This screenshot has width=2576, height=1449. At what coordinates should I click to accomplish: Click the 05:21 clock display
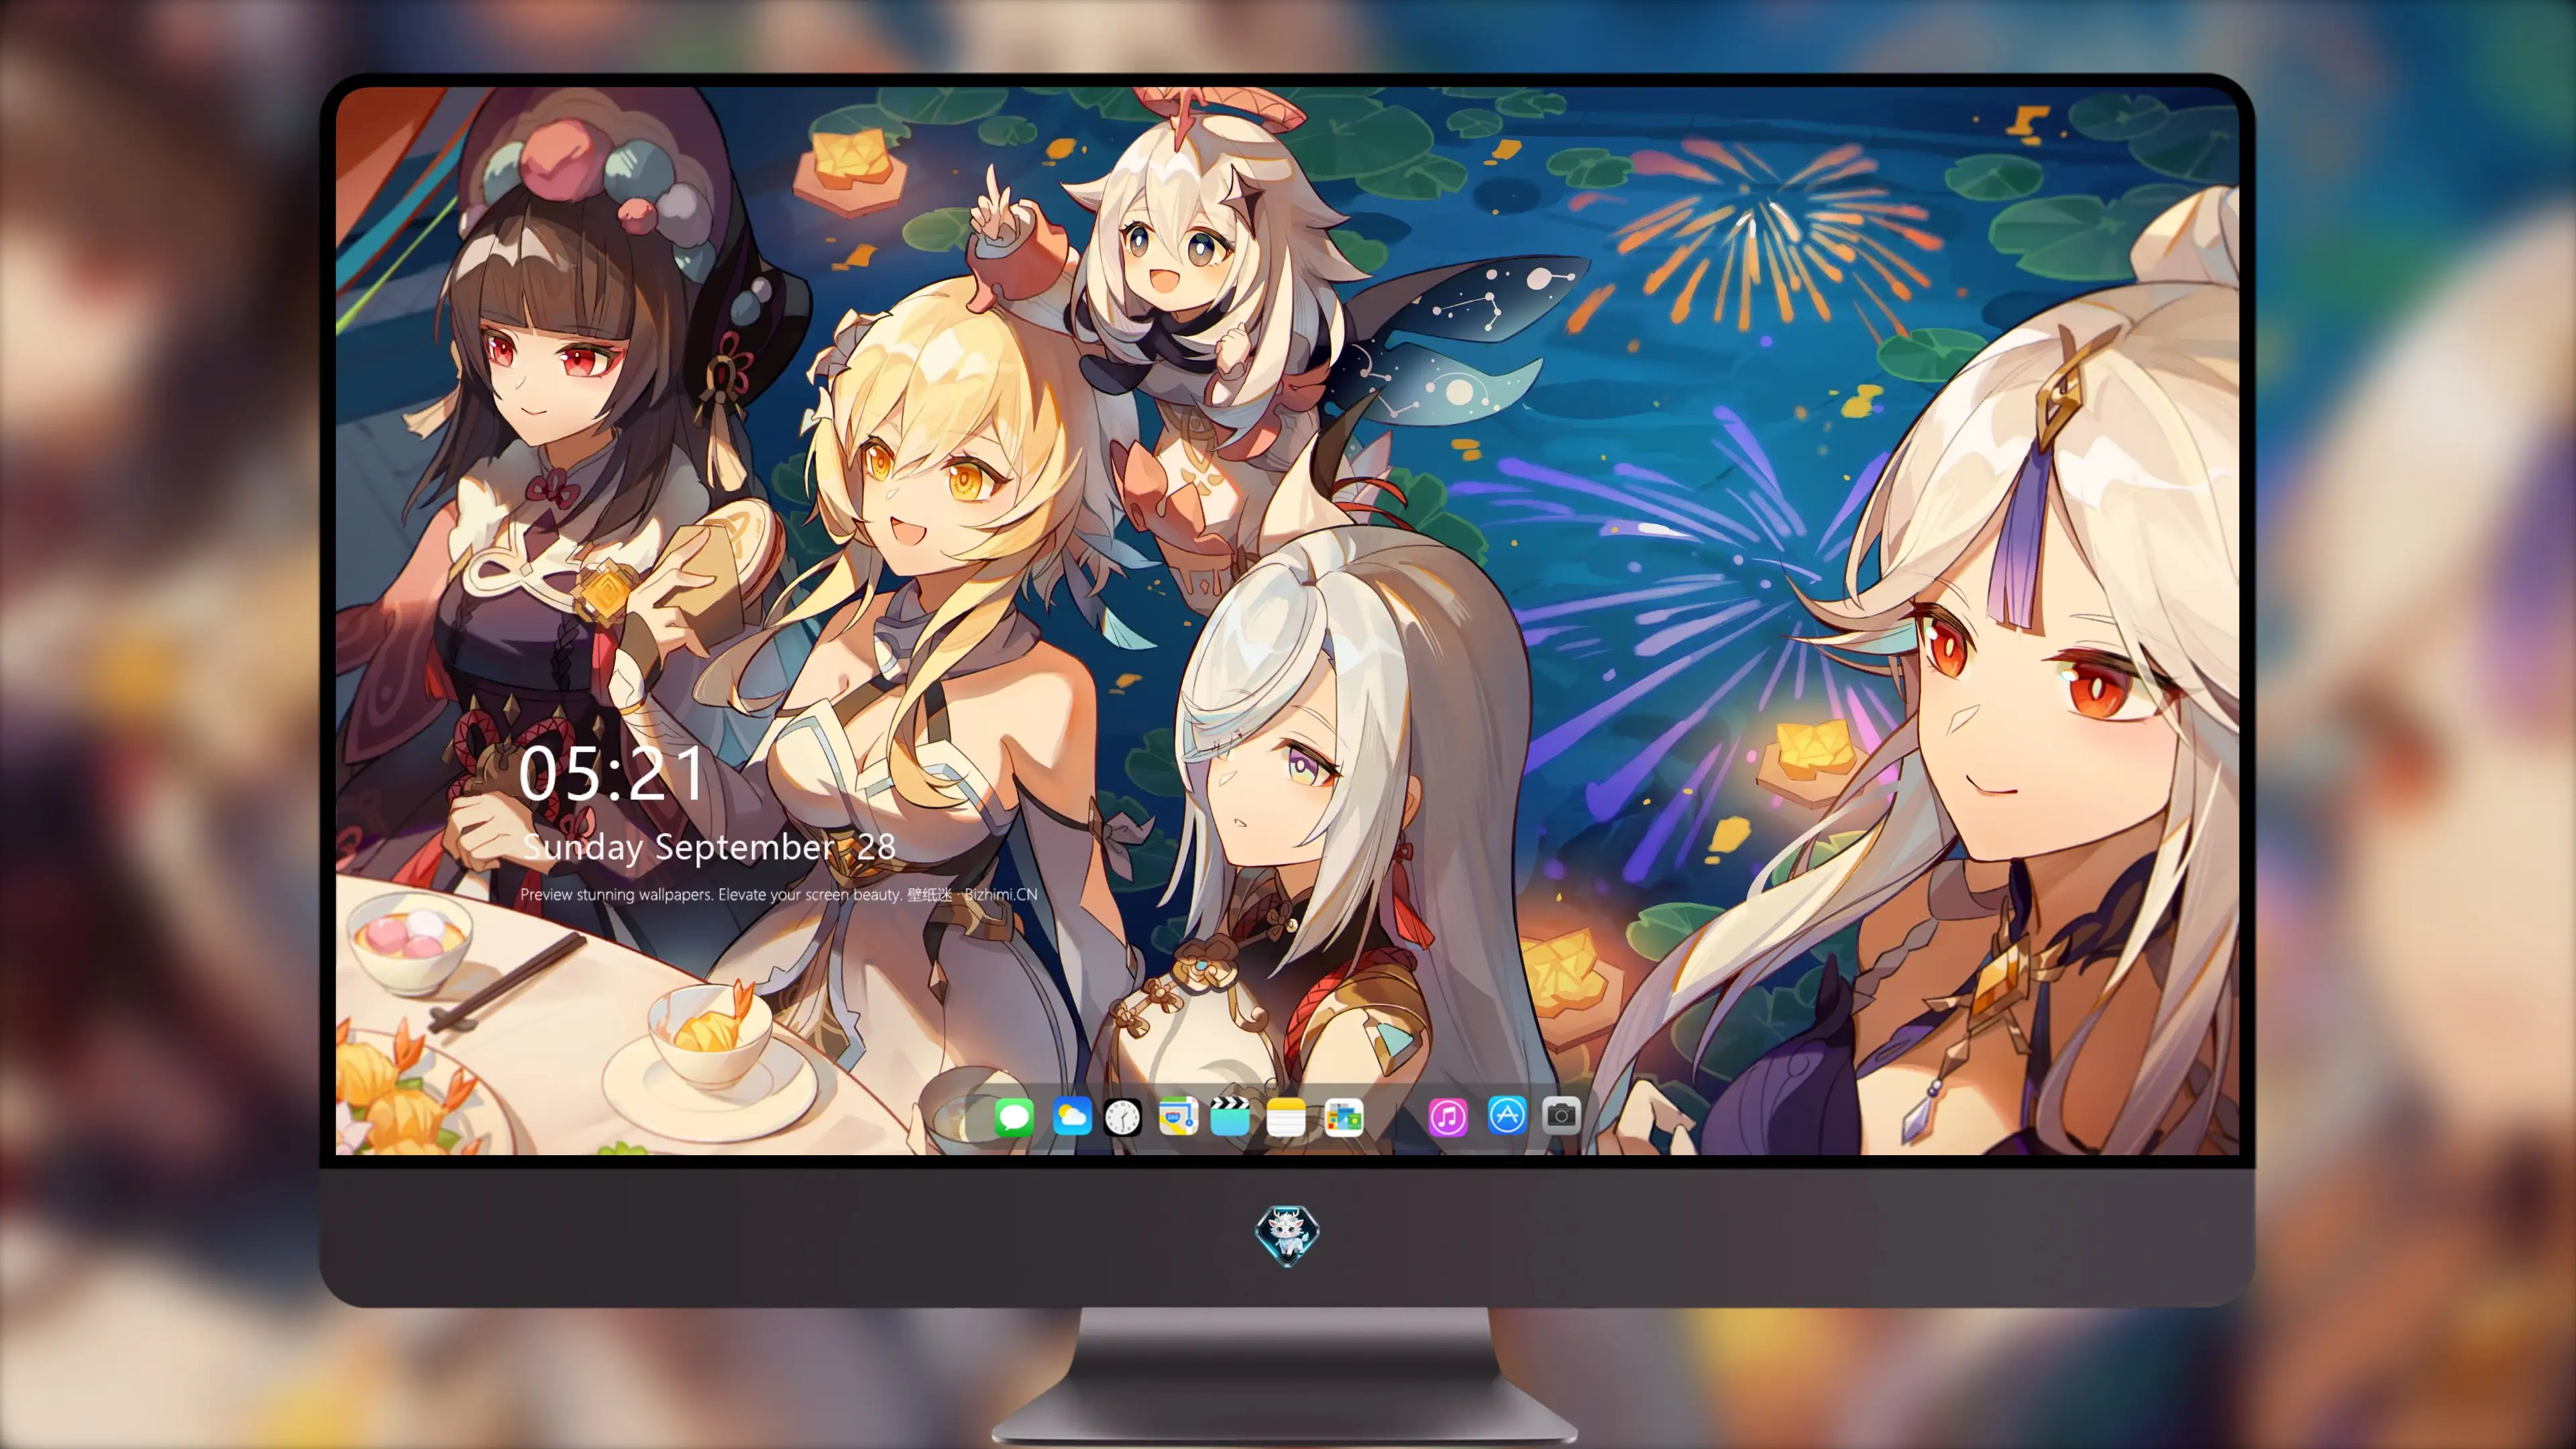coord(611,773)
